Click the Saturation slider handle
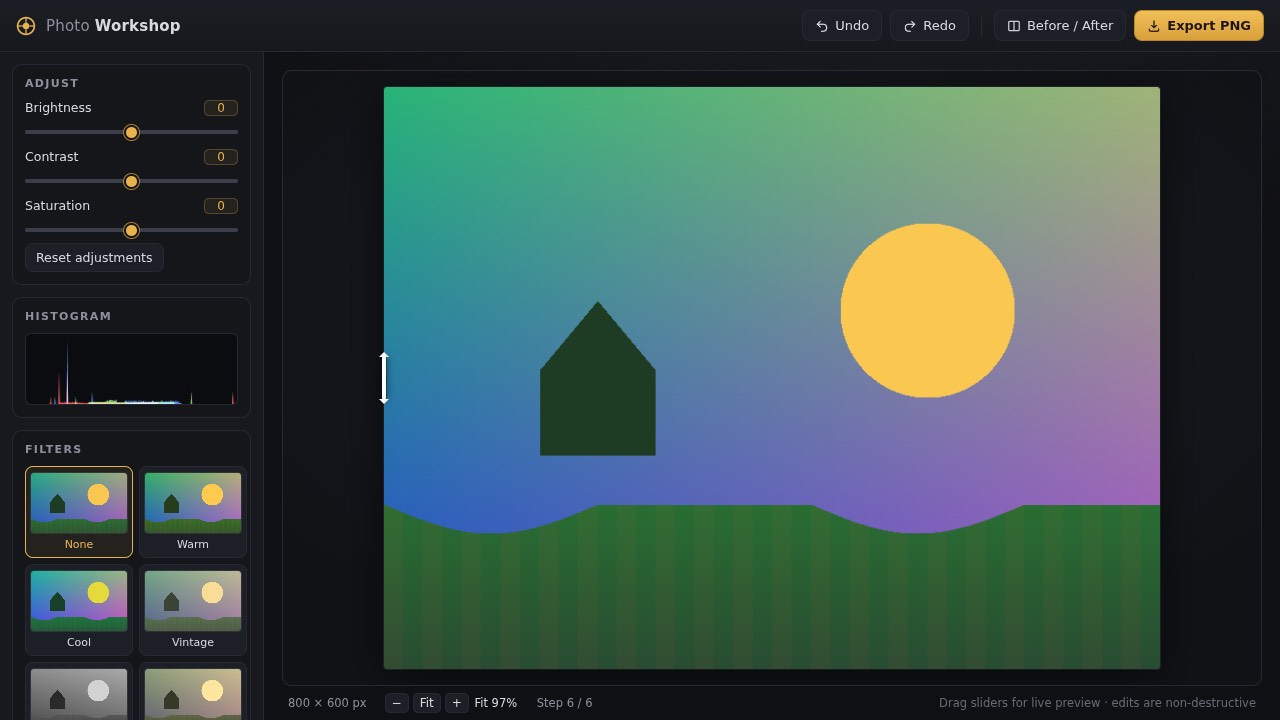1280x720 pixels. click(x=131, y=230)
